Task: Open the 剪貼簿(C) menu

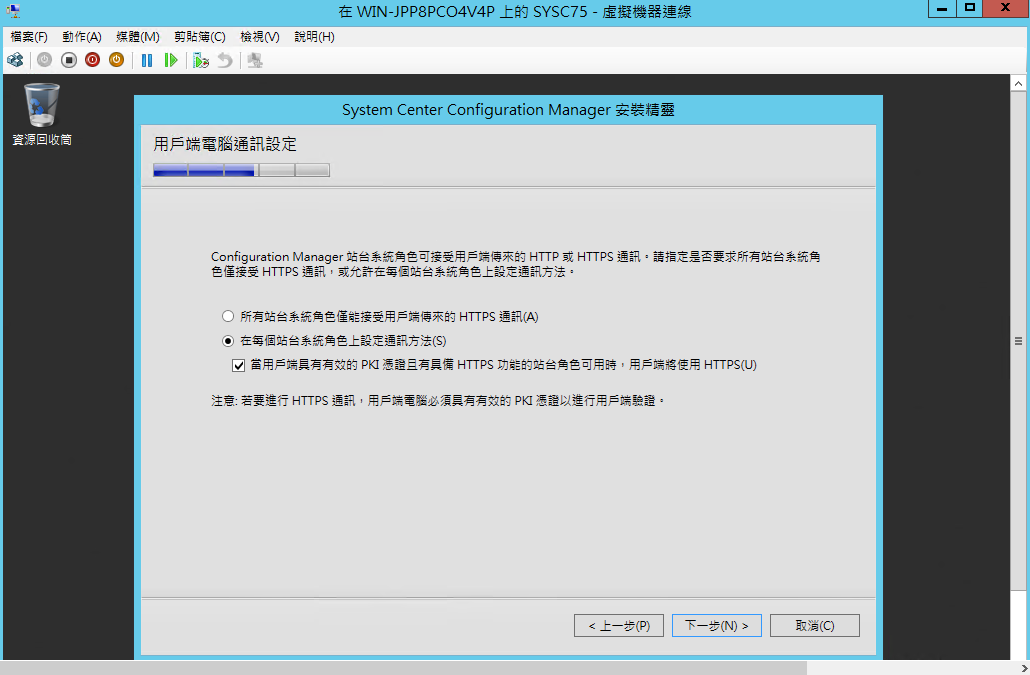Action: (200, 37)
